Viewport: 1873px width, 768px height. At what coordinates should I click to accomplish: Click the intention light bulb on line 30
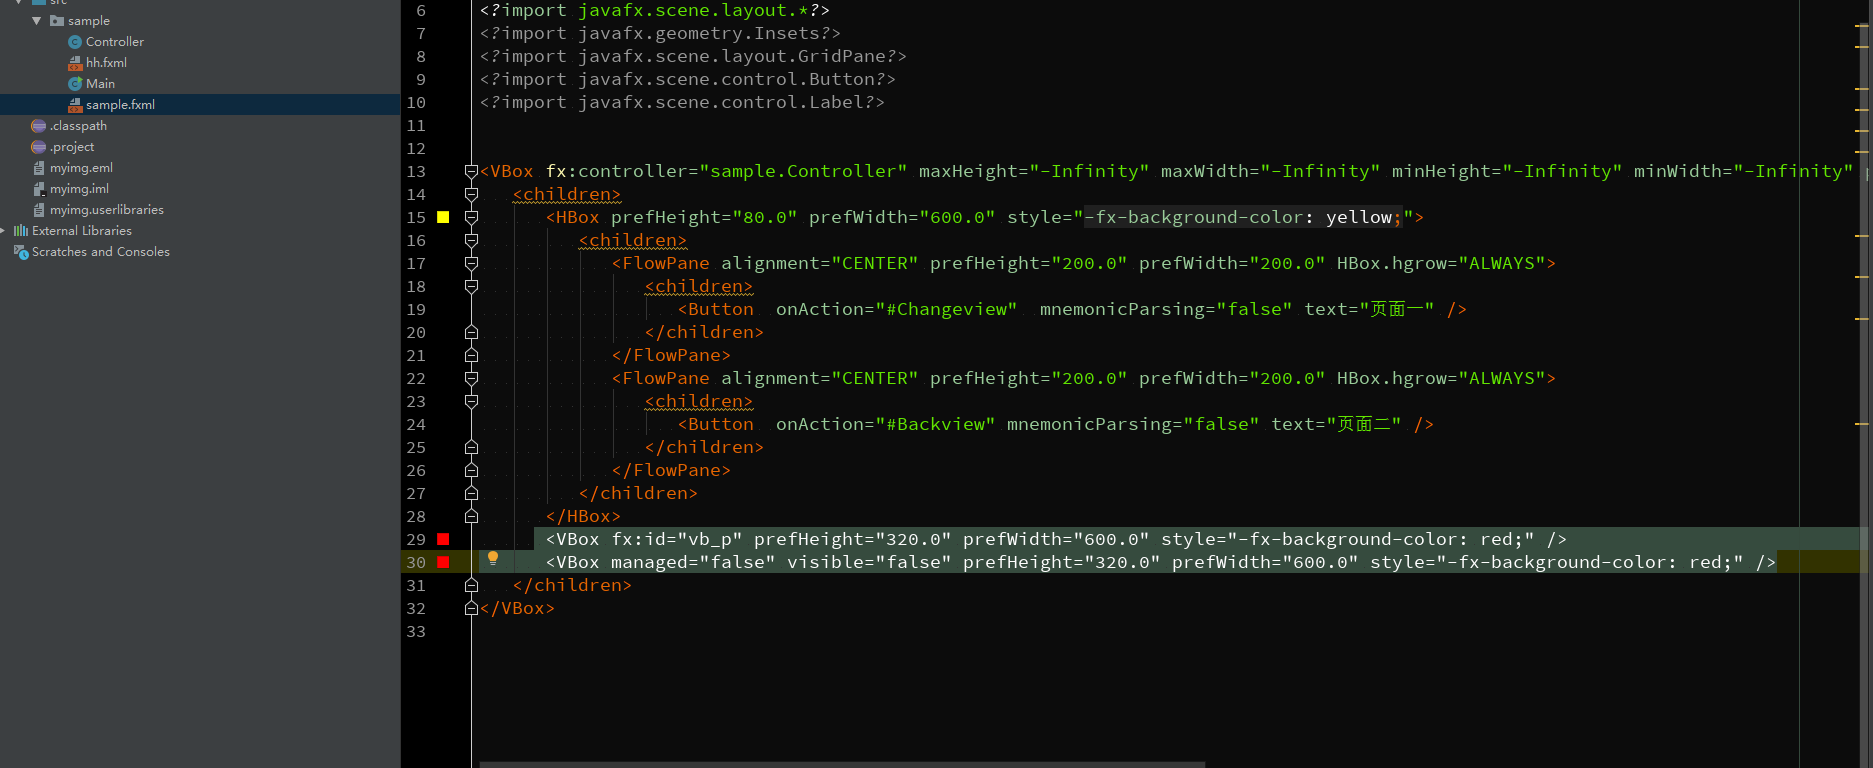pos(493,558)
